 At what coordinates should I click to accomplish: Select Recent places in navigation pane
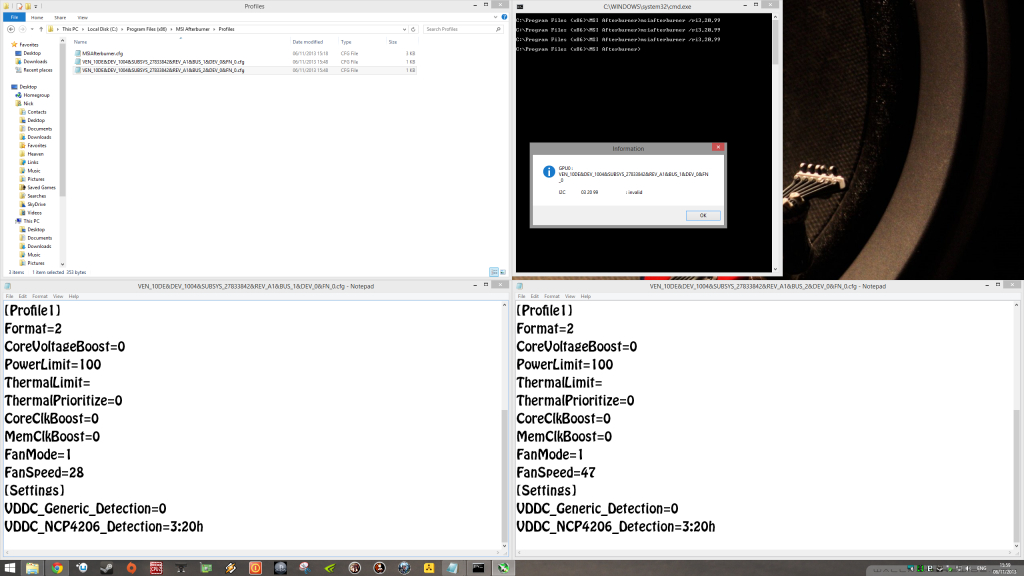point(38,70)
